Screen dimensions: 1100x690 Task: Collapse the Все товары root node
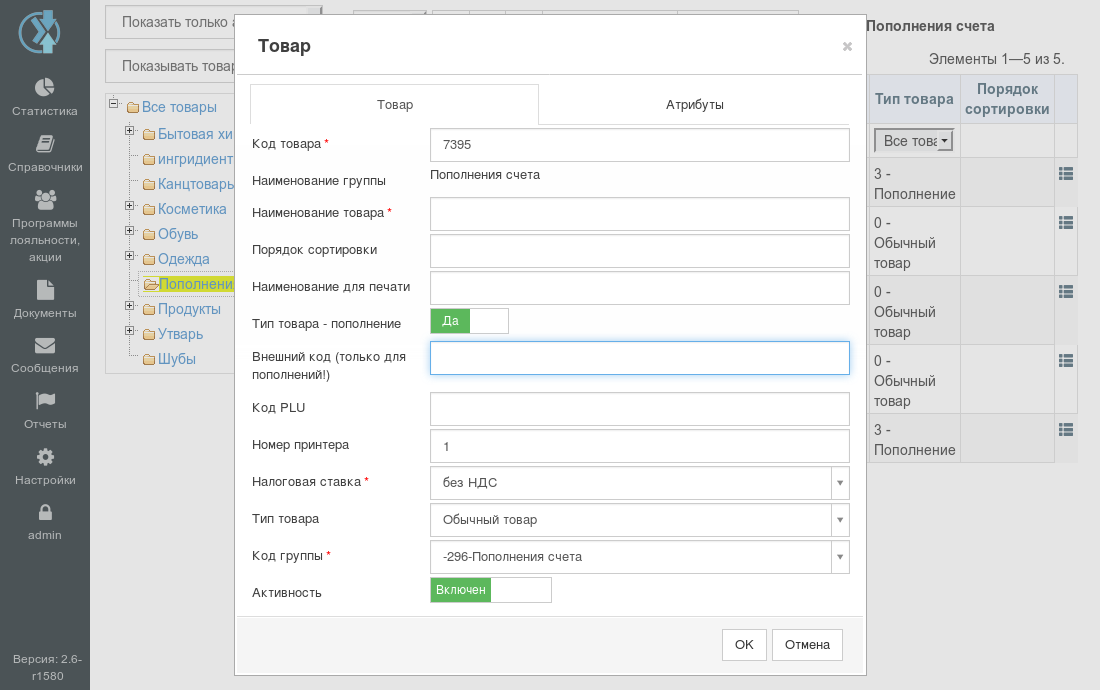[114, 104]
